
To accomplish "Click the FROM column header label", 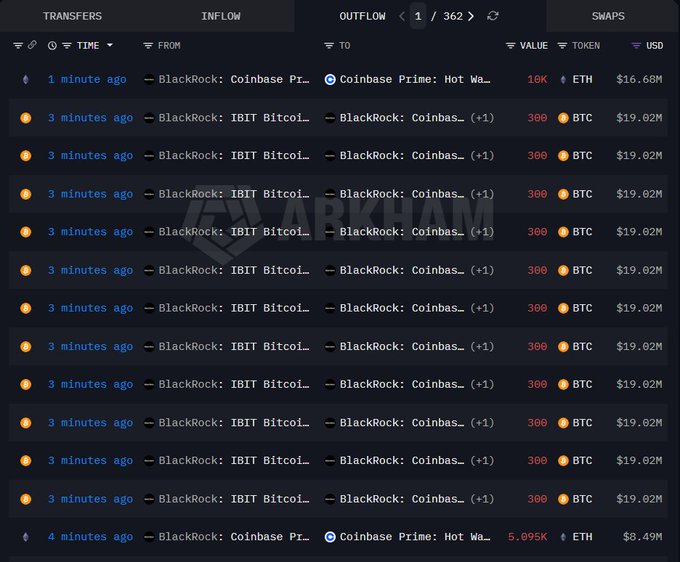I will pyautogui.click(x=169, y=46).
